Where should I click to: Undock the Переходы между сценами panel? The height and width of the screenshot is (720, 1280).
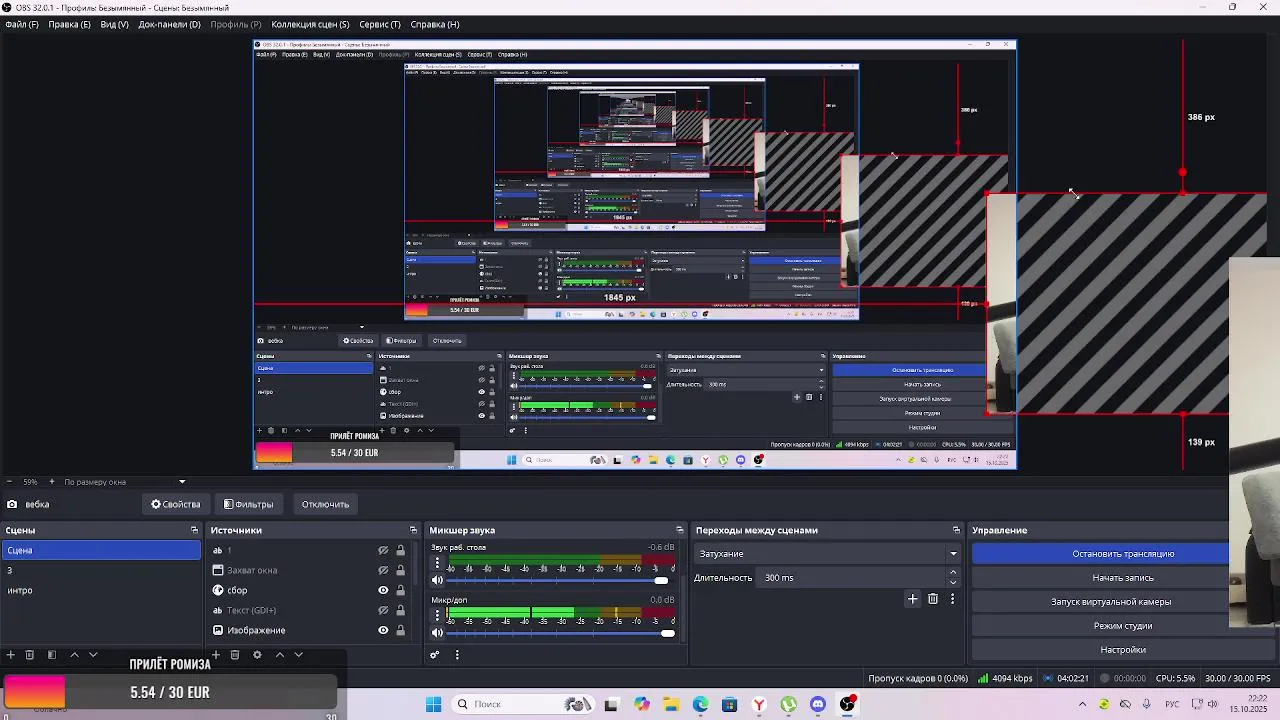point(956,530)
